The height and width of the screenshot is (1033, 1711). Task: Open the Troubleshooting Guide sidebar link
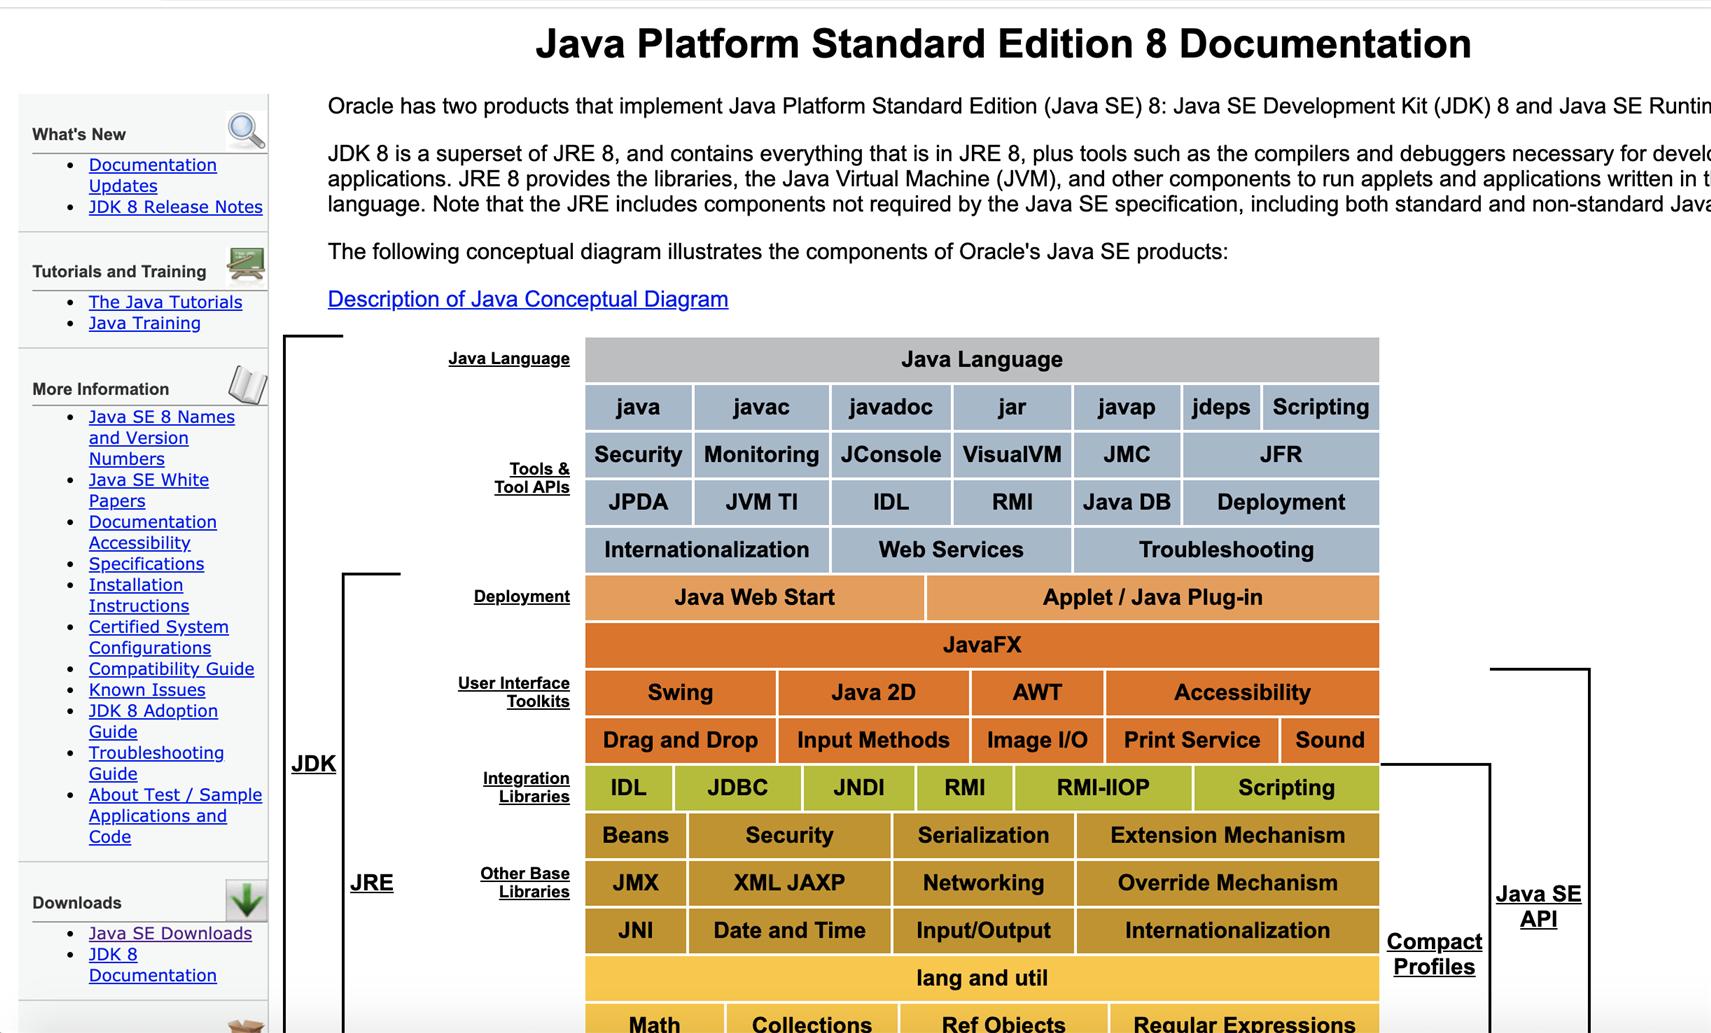click(x=156, y=763)
